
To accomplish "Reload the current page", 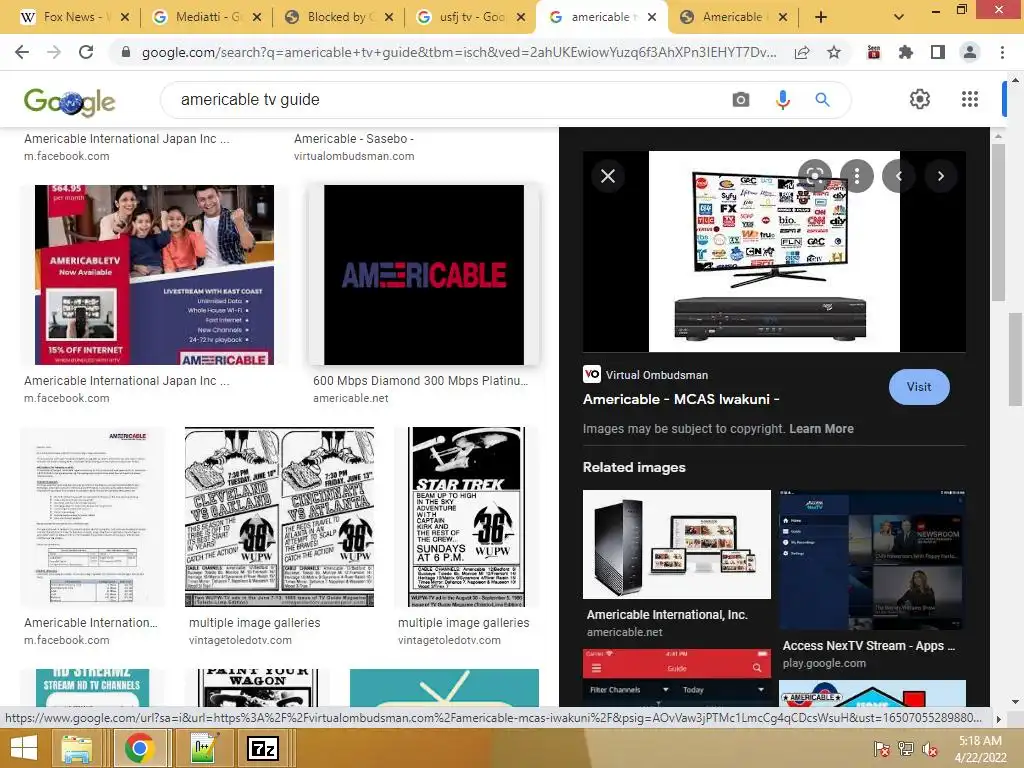I will 86,52.
